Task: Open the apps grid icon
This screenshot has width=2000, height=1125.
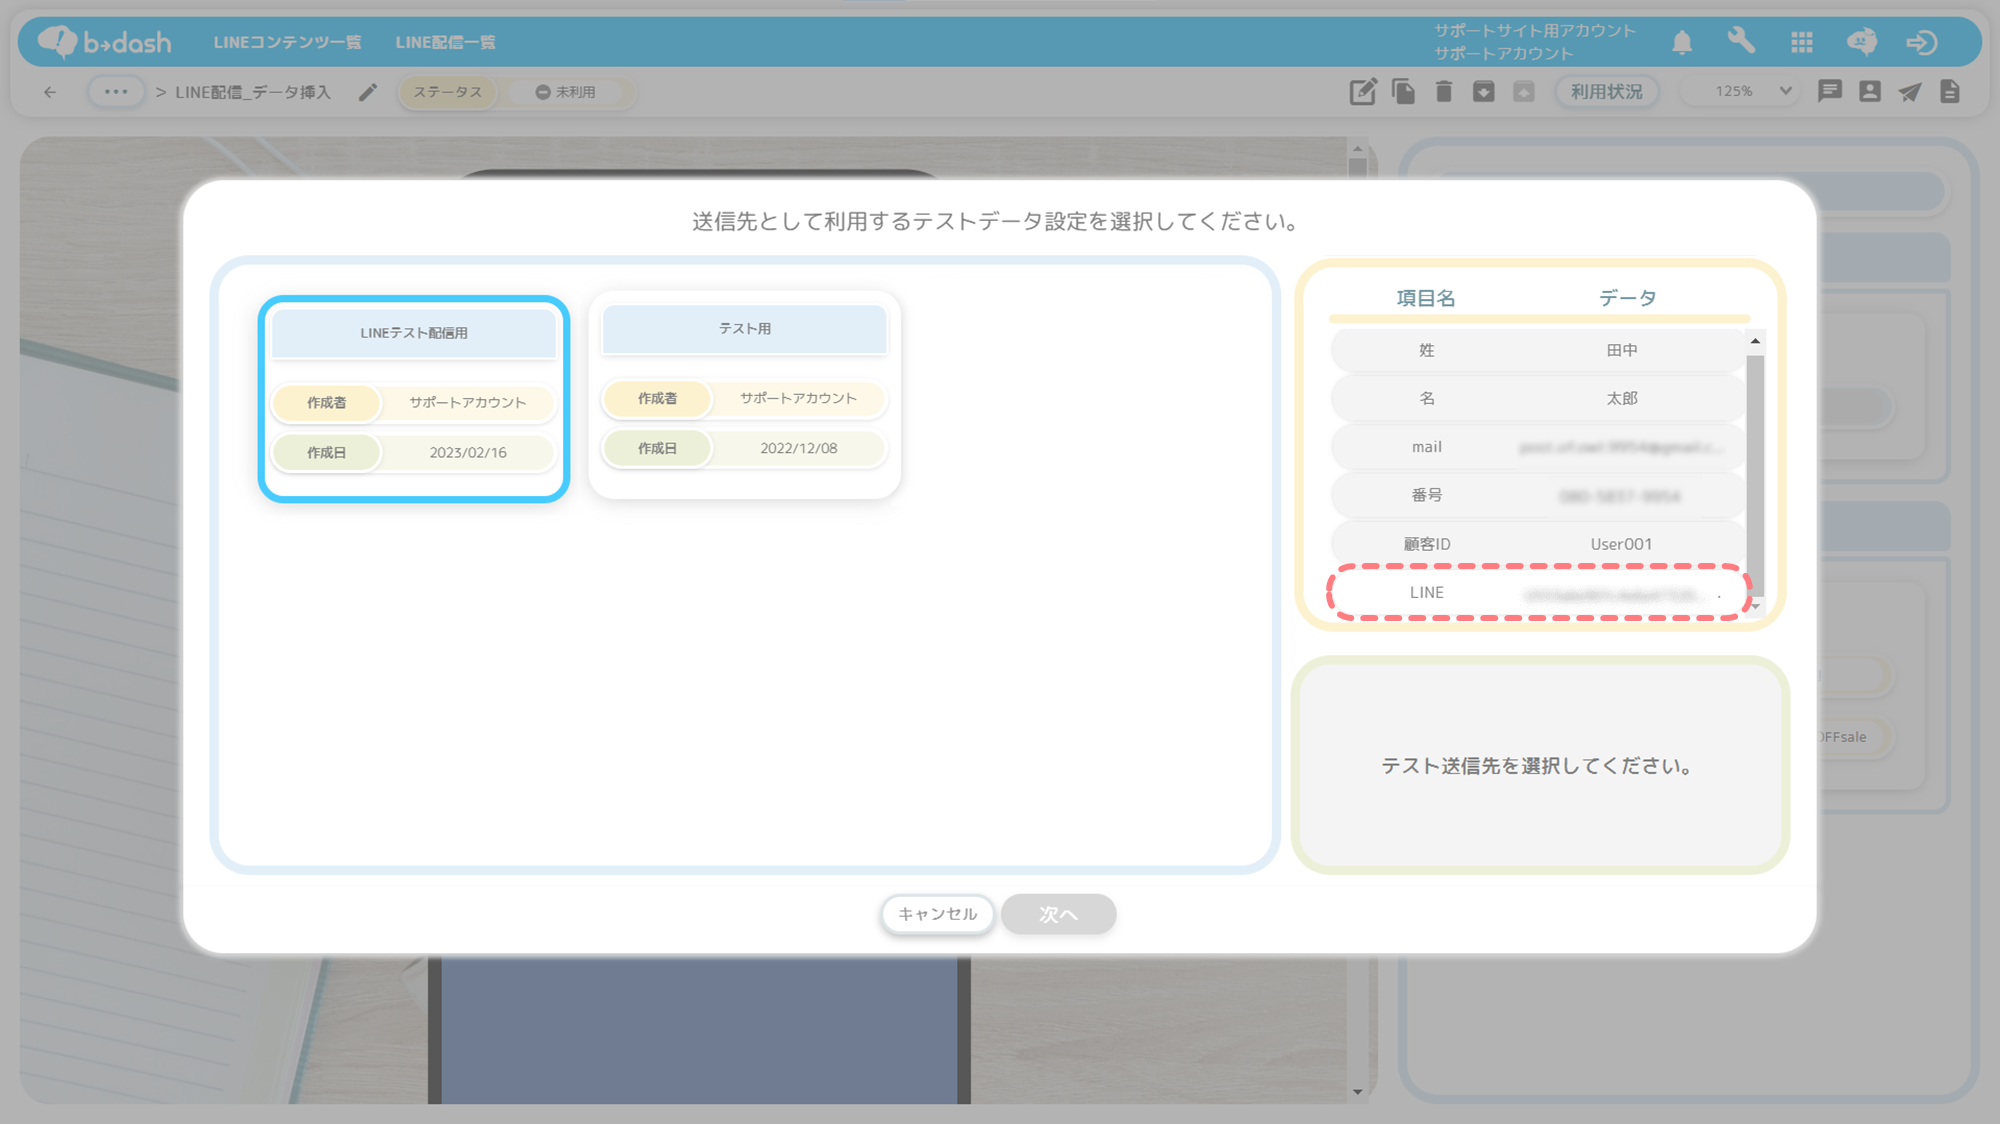Action: click(1802, 42)
